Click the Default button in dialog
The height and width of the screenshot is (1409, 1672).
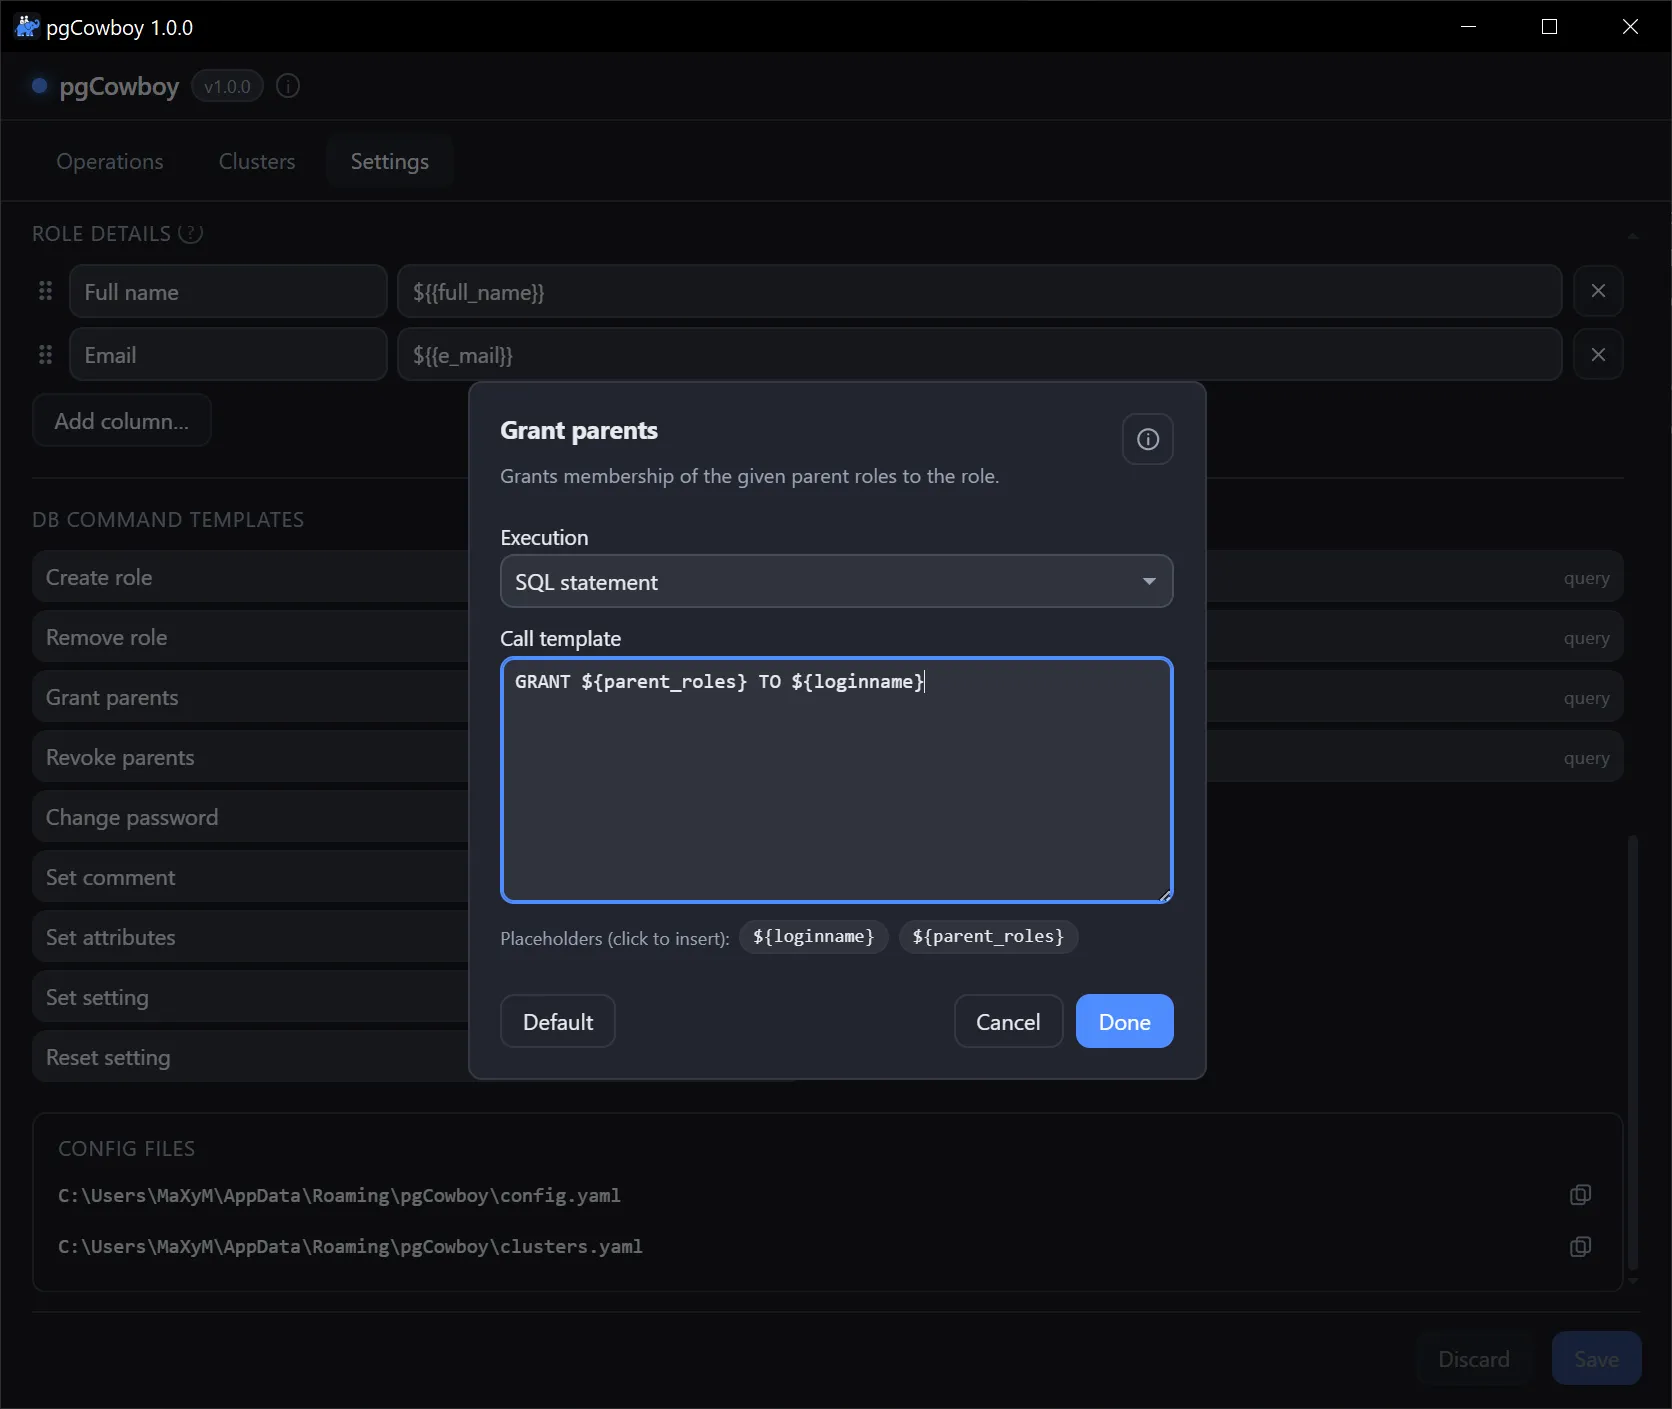(558, 1021)
